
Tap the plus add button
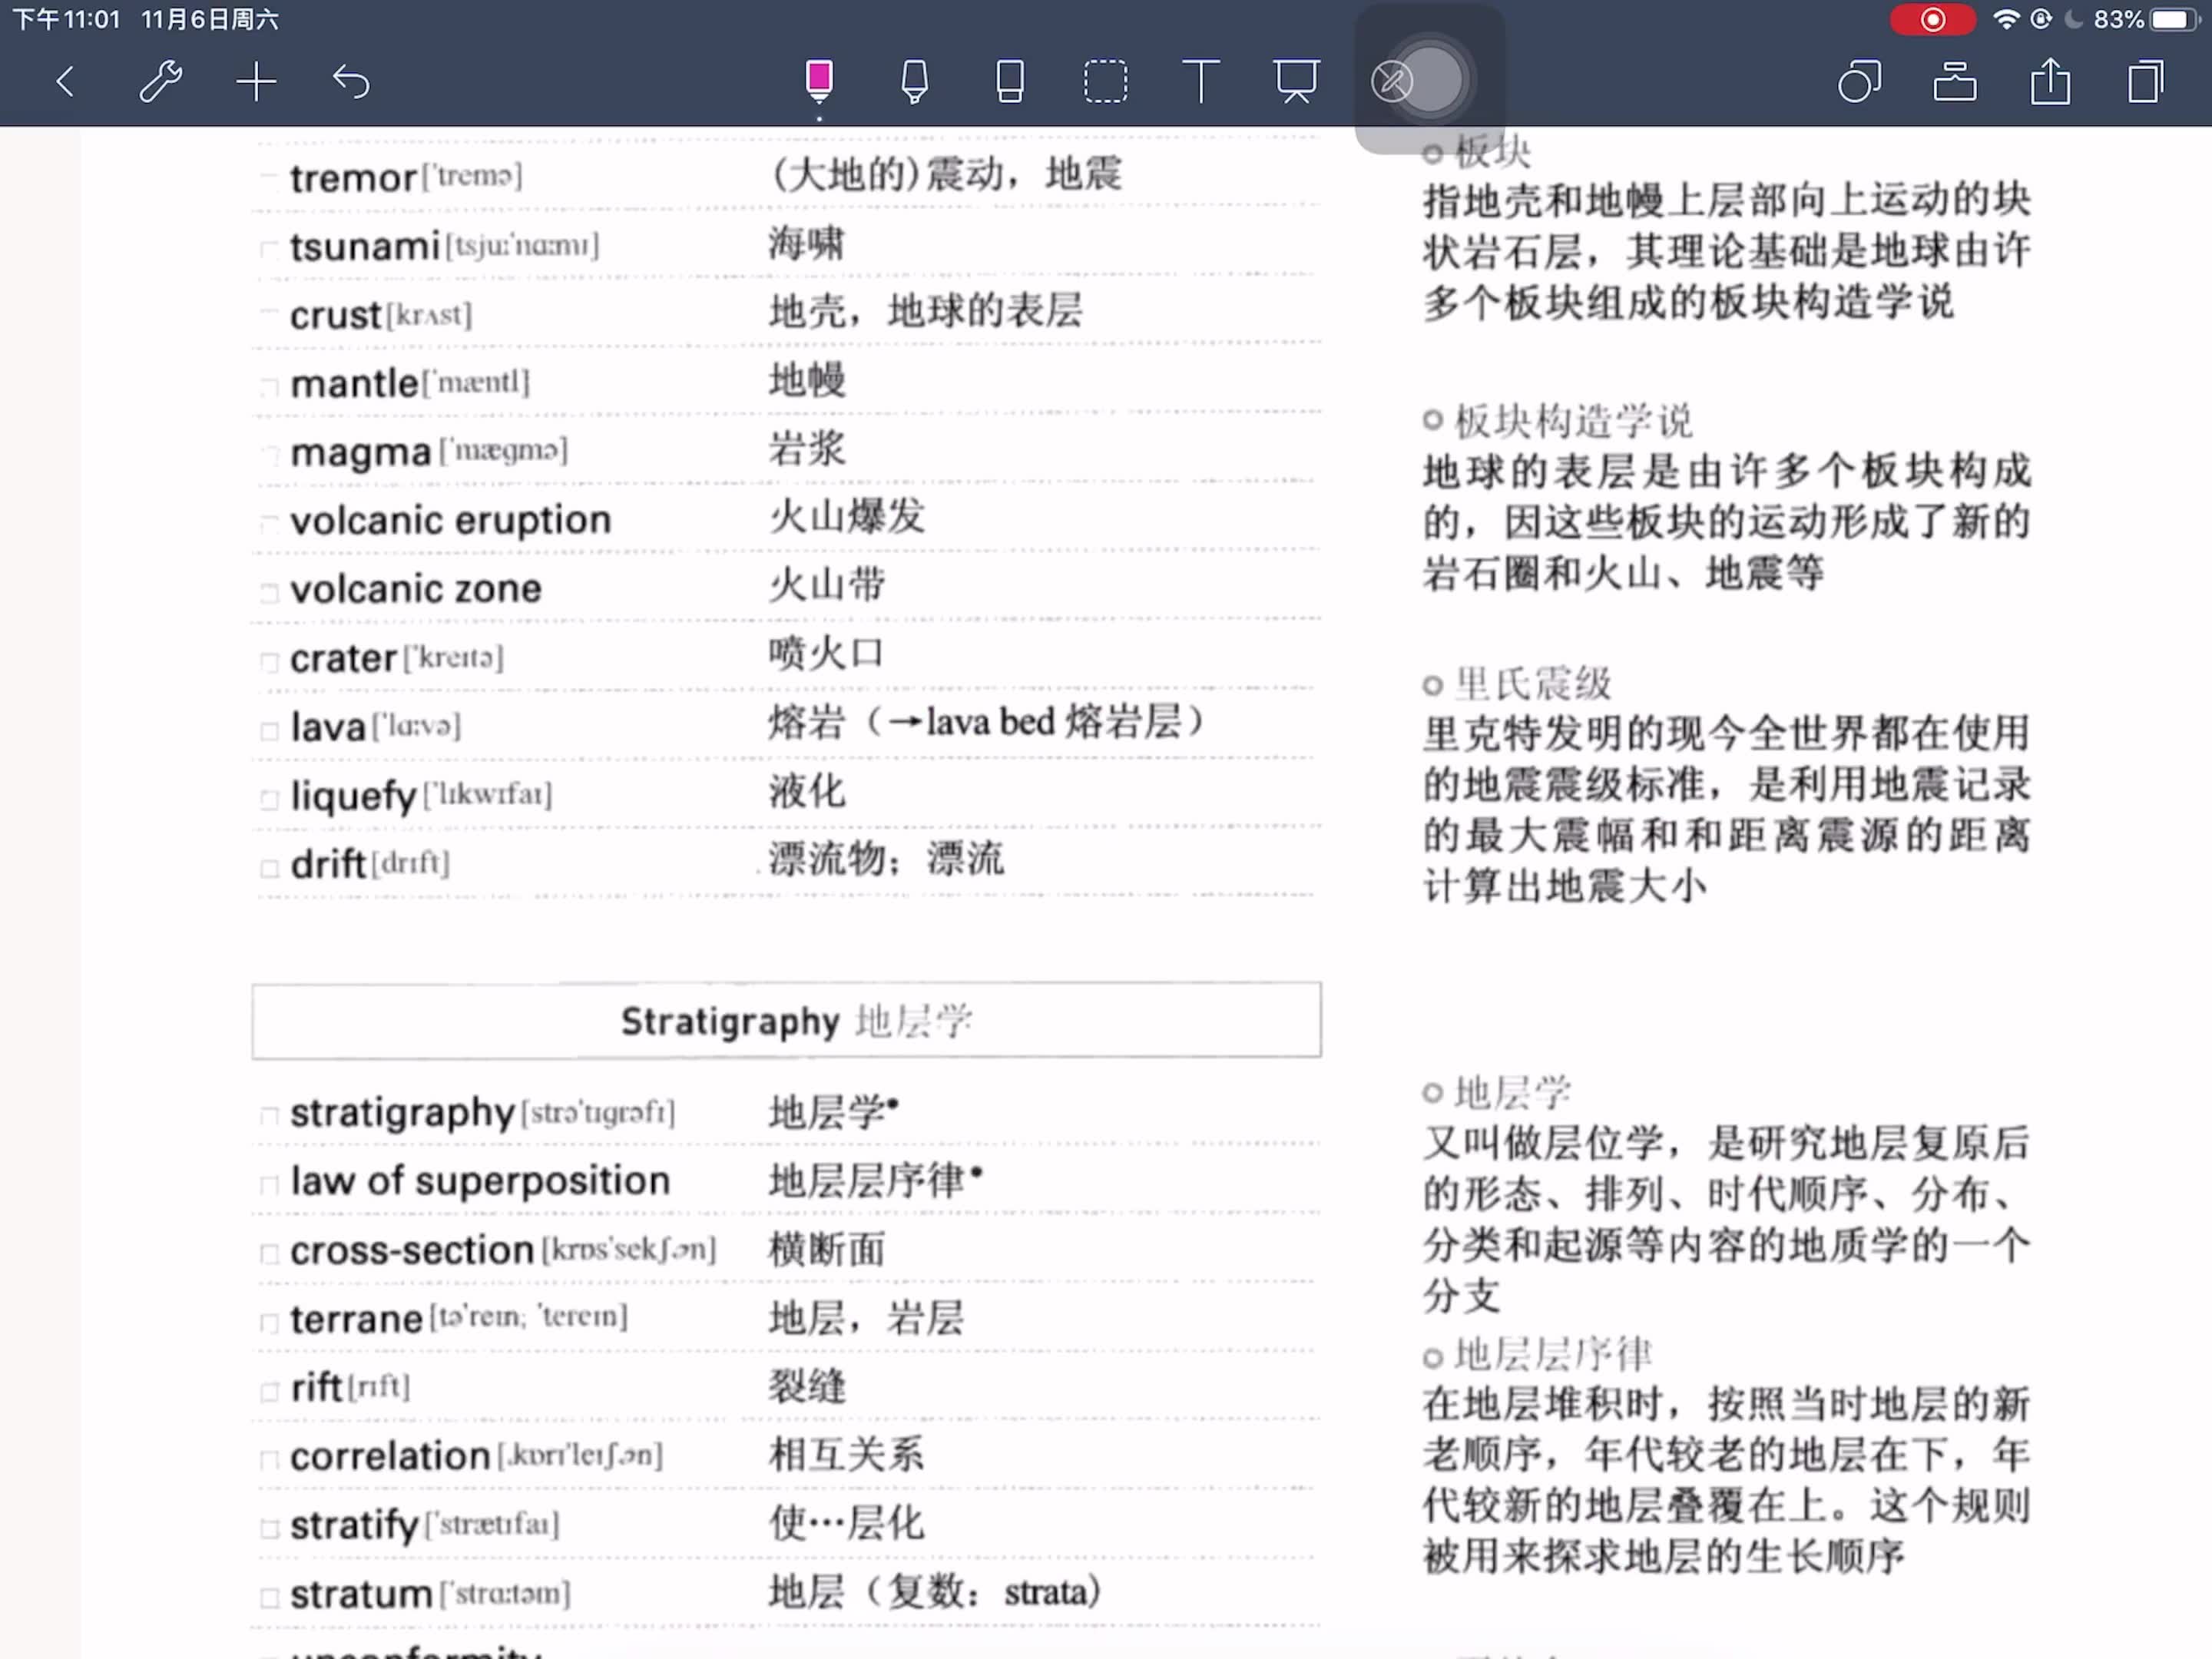[256, 81]
